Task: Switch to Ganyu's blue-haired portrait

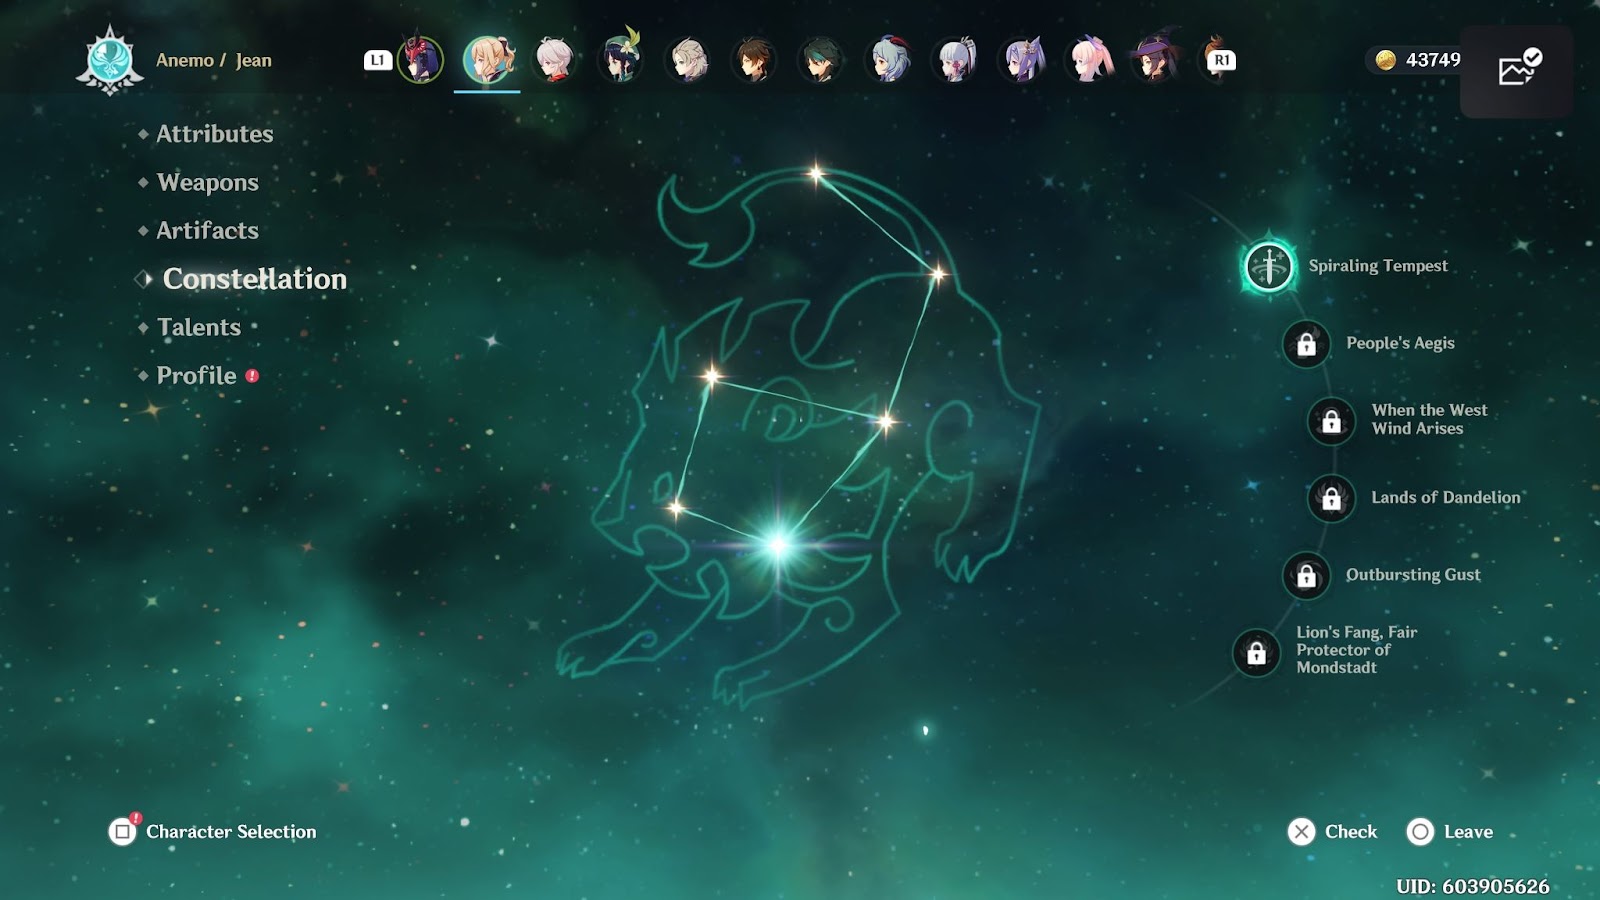Action: pyautogui.click(x=888, y=60)
